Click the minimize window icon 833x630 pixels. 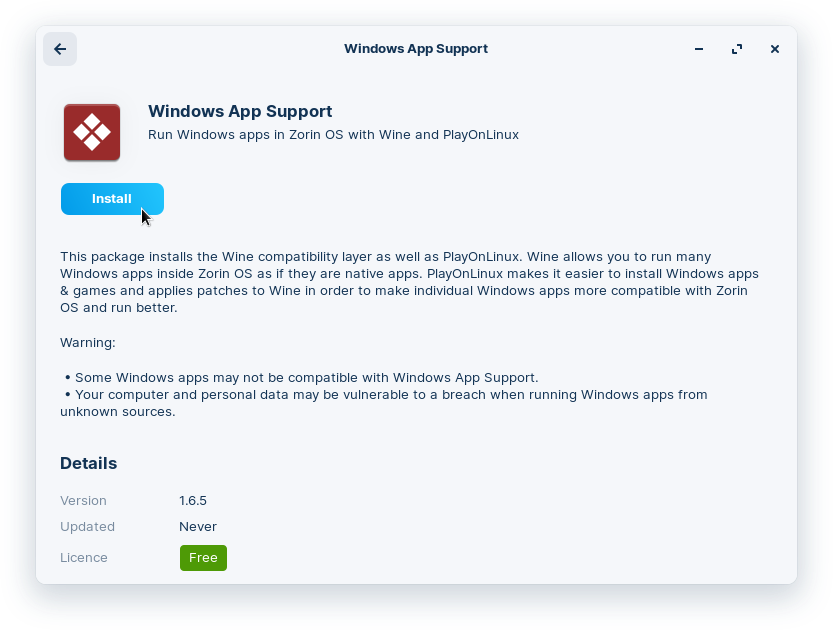[698, 48]
